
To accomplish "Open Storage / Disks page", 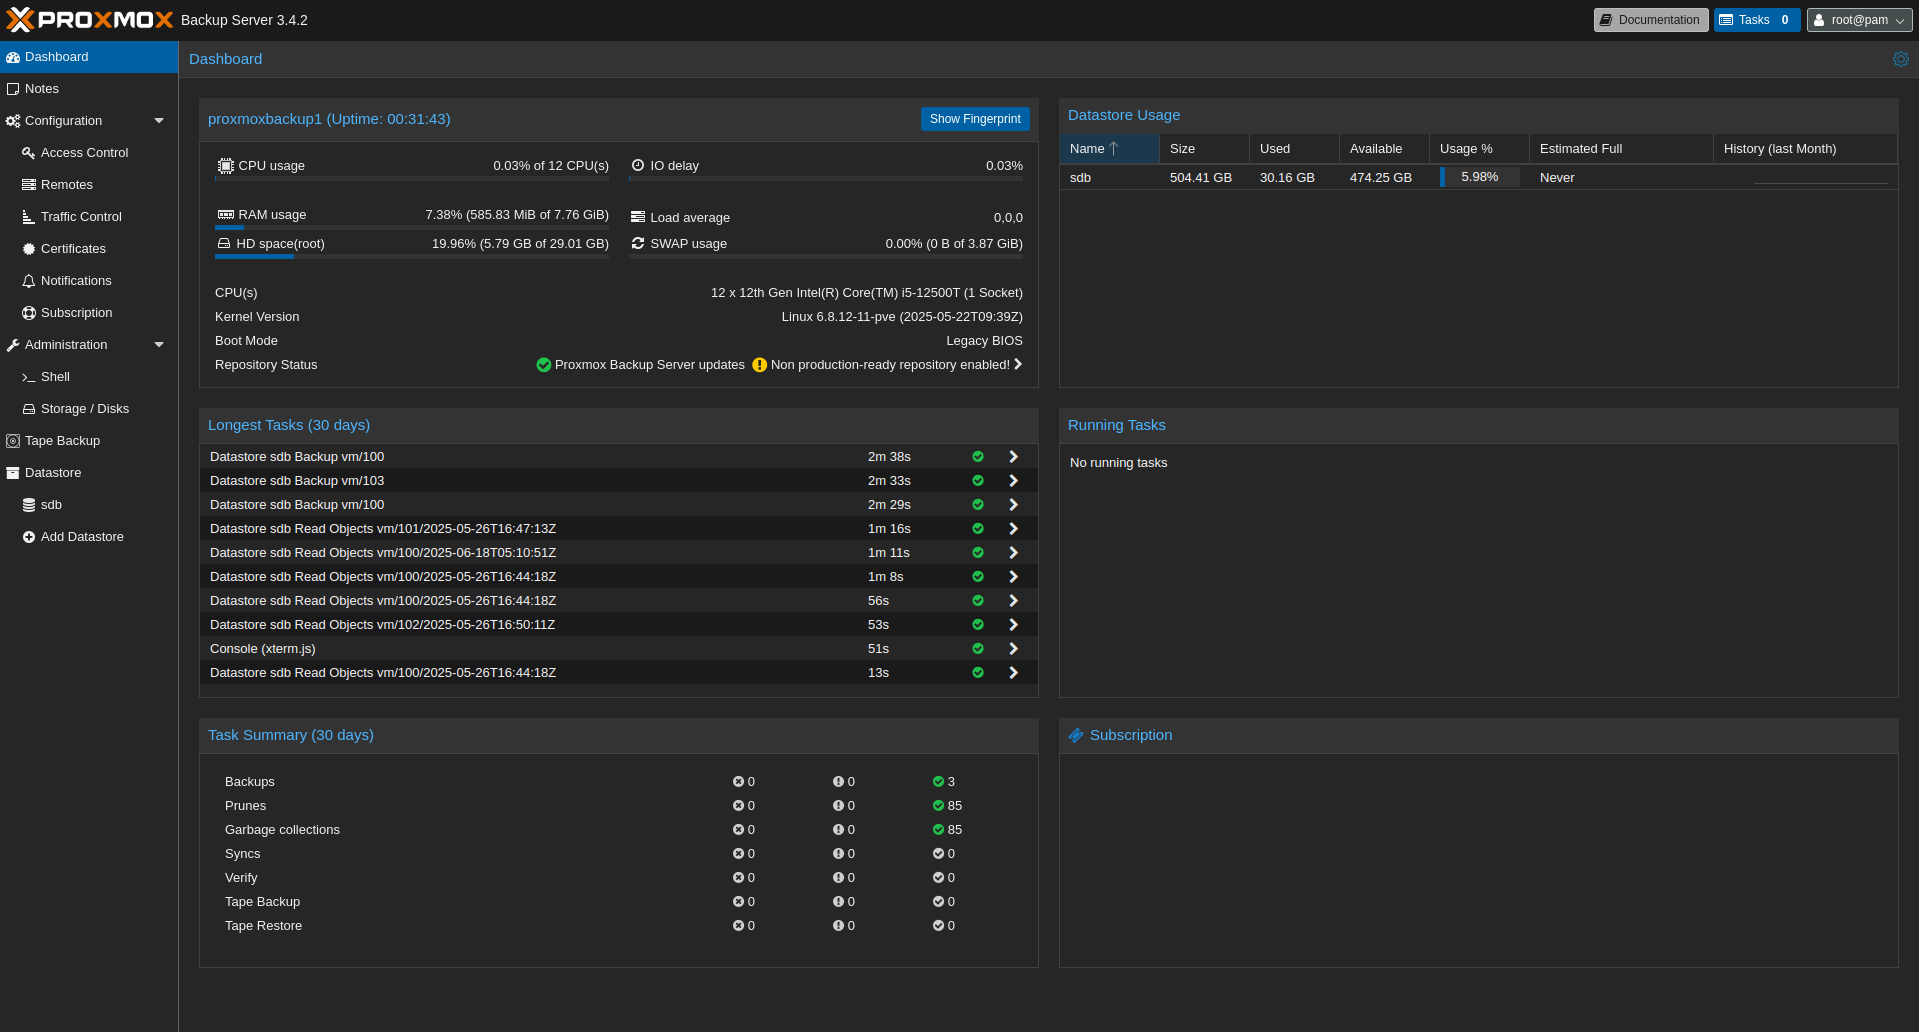I will 89,409.
